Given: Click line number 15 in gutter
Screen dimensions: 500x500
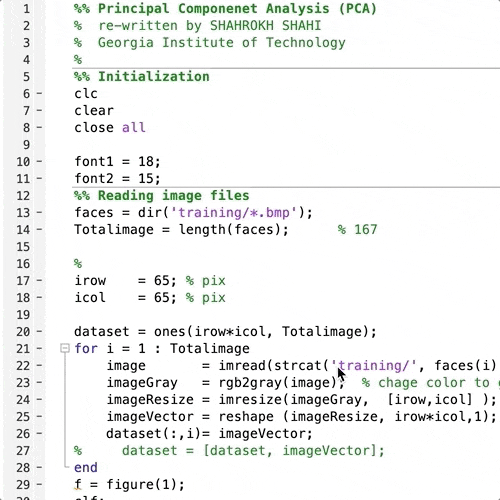Looking at the screenshot, I should click(x=23, y=247).
